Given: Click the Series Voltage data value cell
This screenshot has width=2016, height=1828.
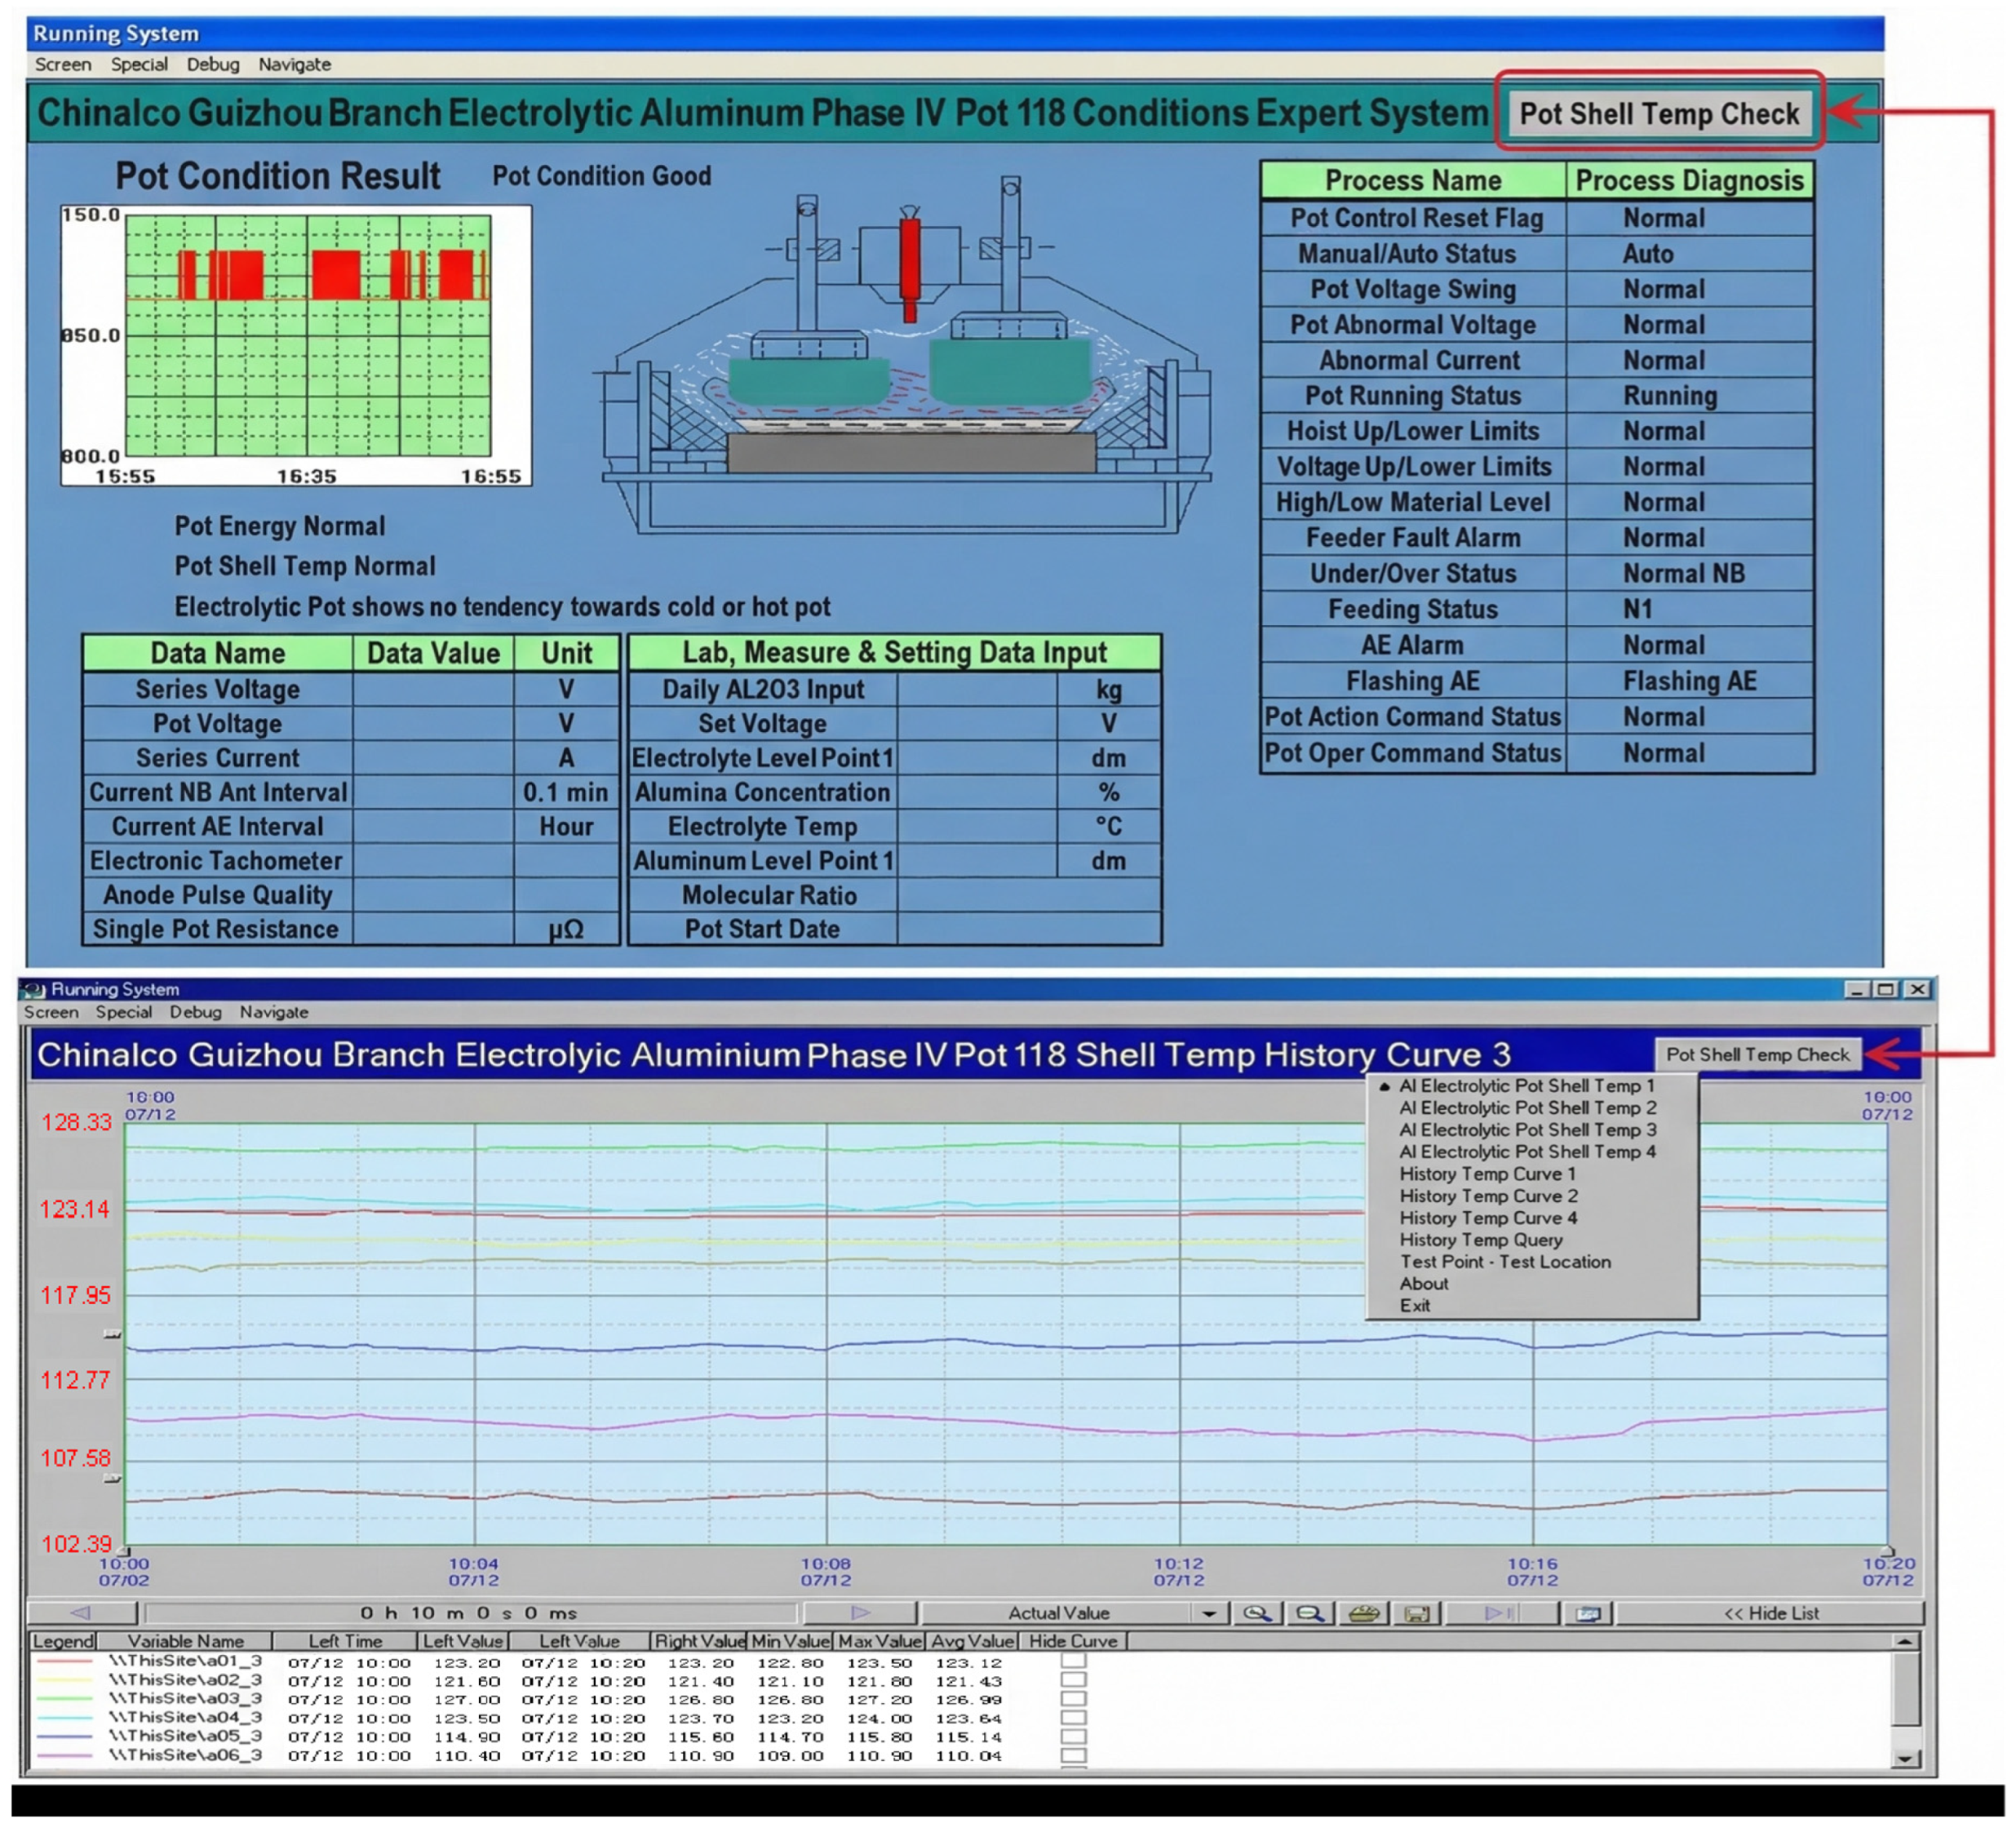Looking at the screenshot, I should point(433,689).
